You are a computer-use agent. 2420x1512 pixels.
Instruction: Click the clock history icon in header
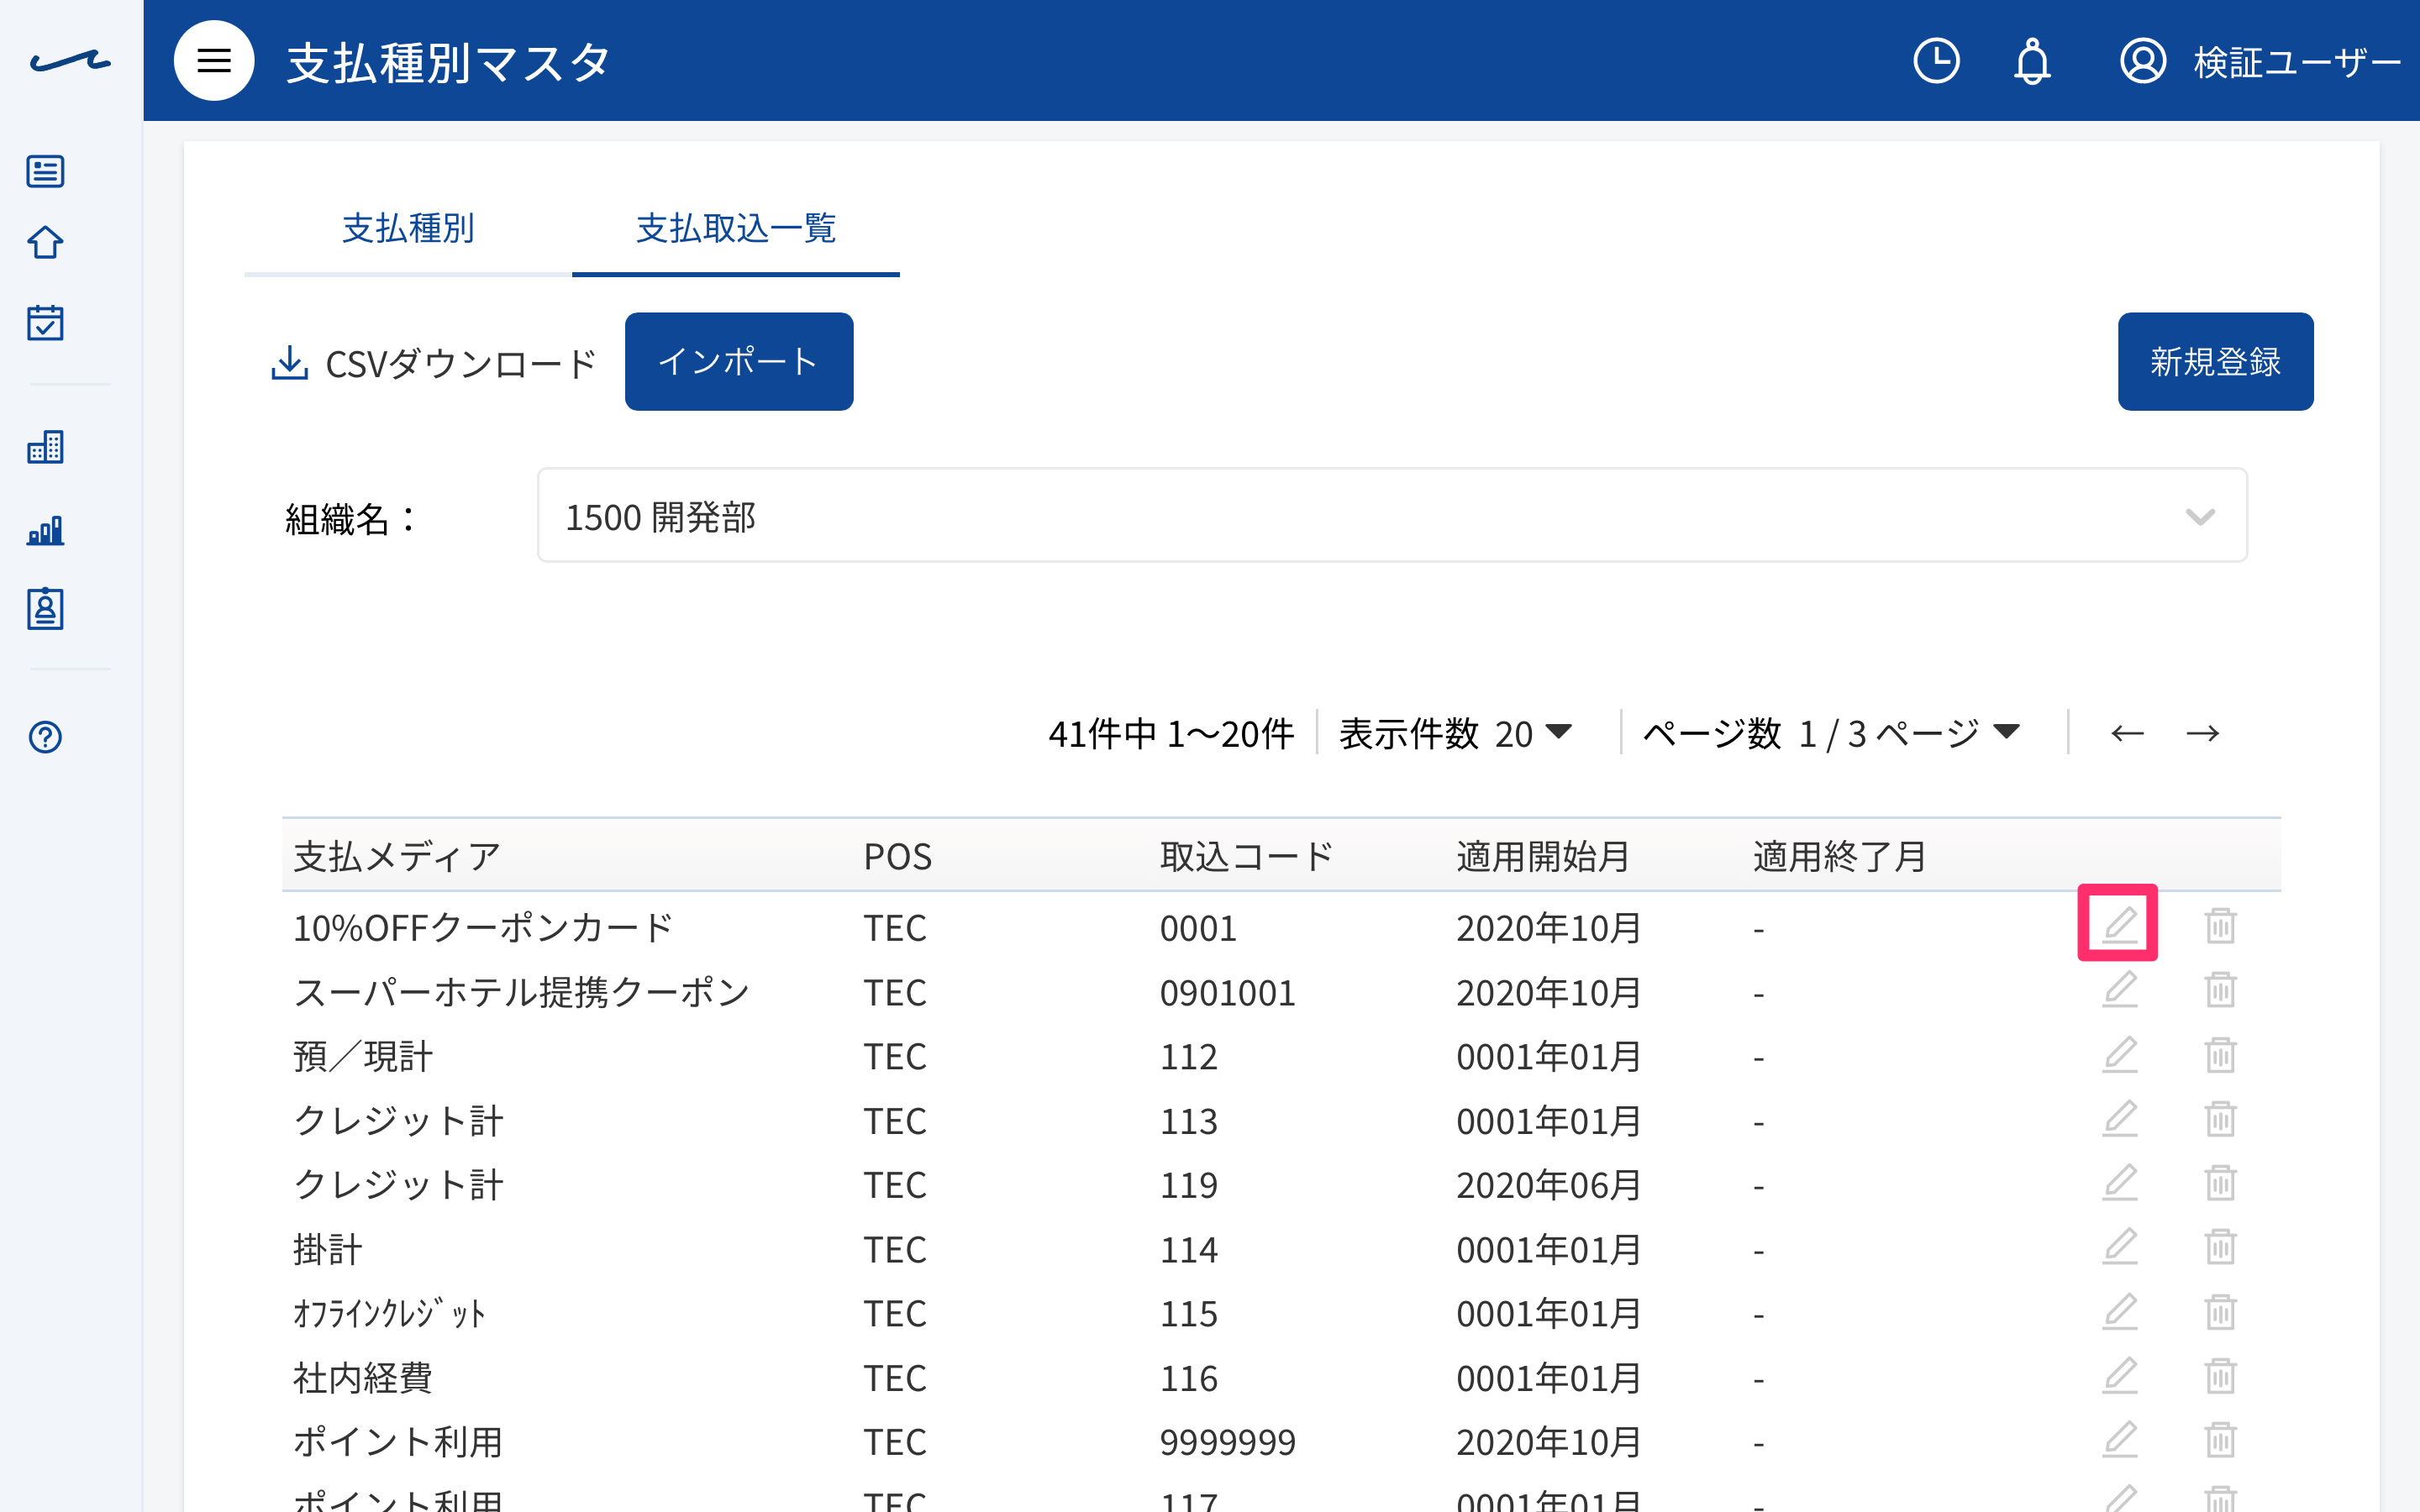1936,61
